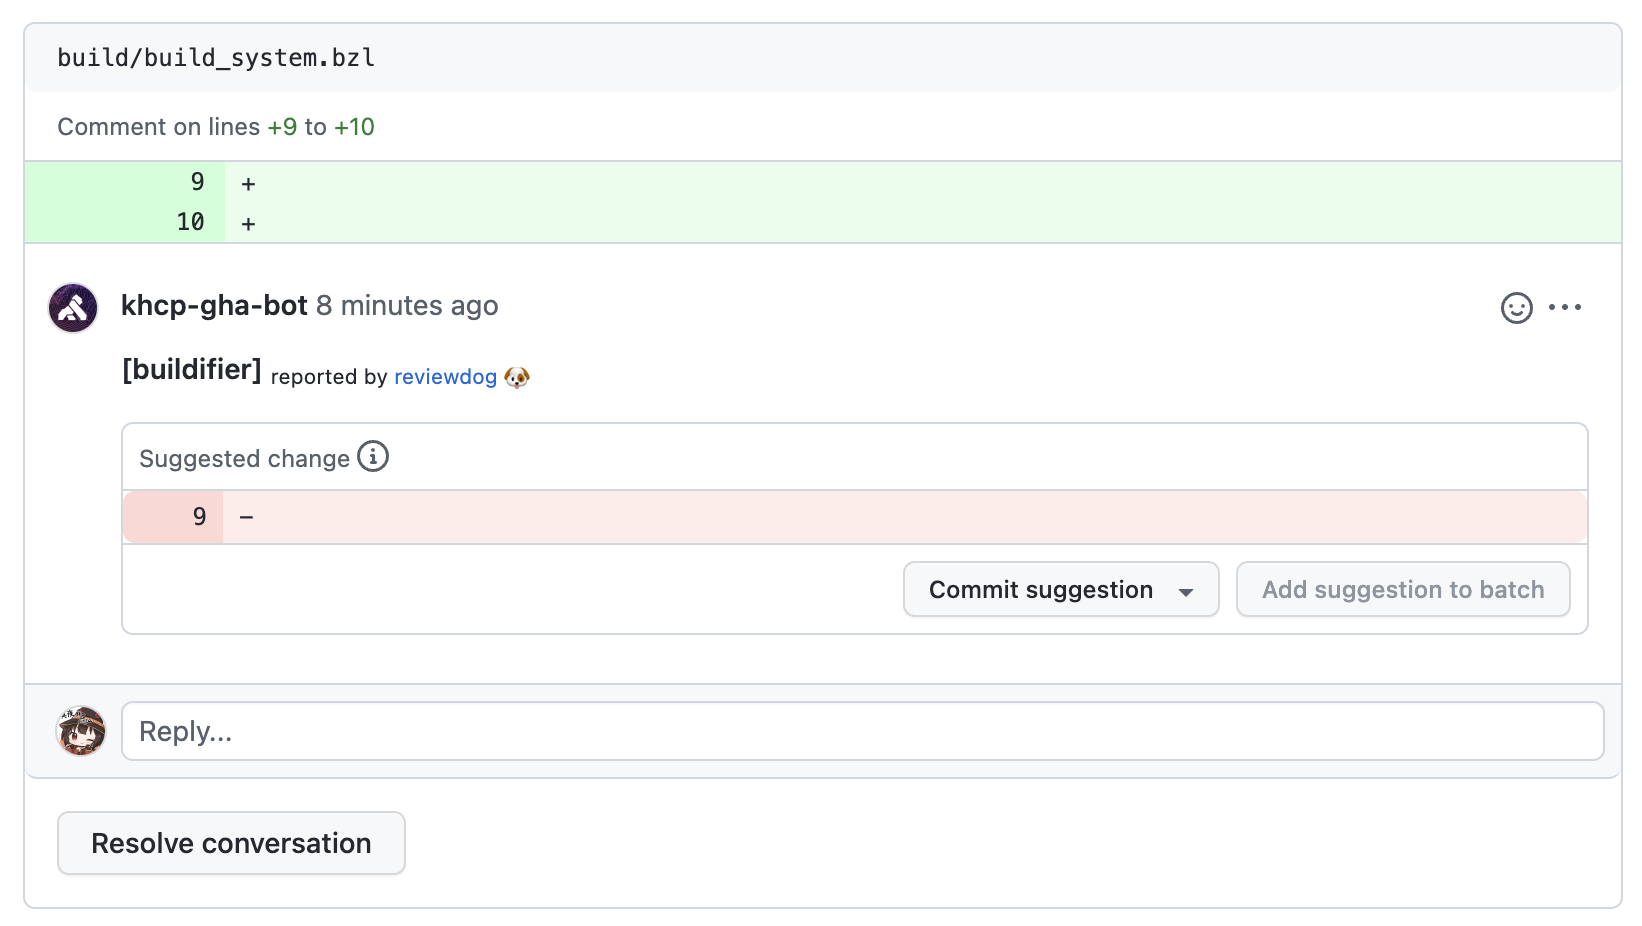Screen dimensions: 1642x926
Task: Select line number 10 in the diff
Action: coord(190,222)
